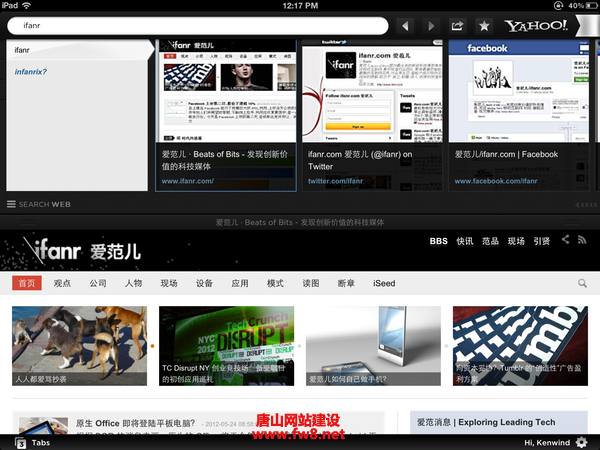Open the 原生 Office 即将登陆平板电脑 headline
Screen dimensions: 600x450
135,423
